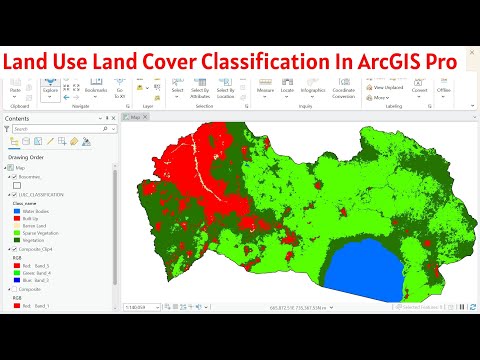Select the LULC_CLASSIFICATION layer name
This screenshot has width=480, height=360.
(x=41, y=195)
